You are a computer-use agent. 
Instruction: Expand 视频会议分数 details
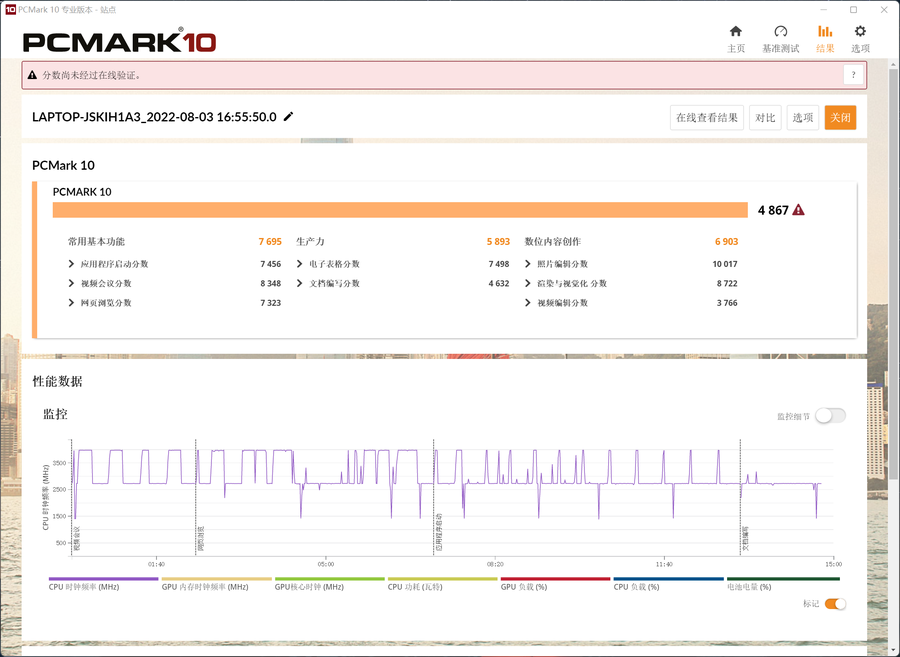coord(71,283)
